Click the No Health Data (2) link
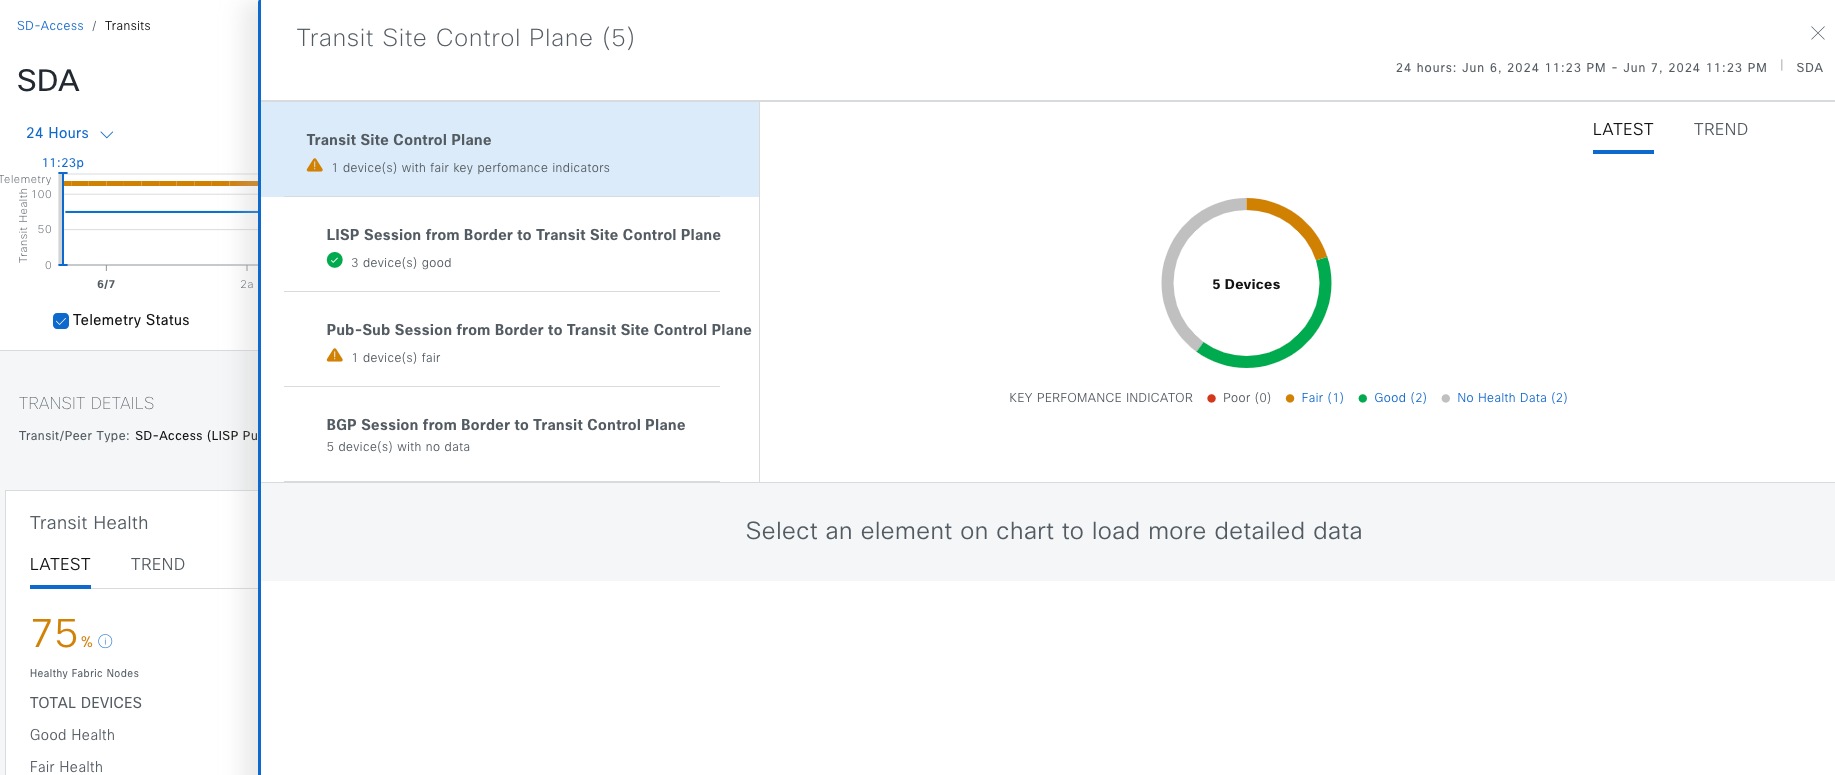This screenshot has height=775, width=1835. tap(1511, 398)
